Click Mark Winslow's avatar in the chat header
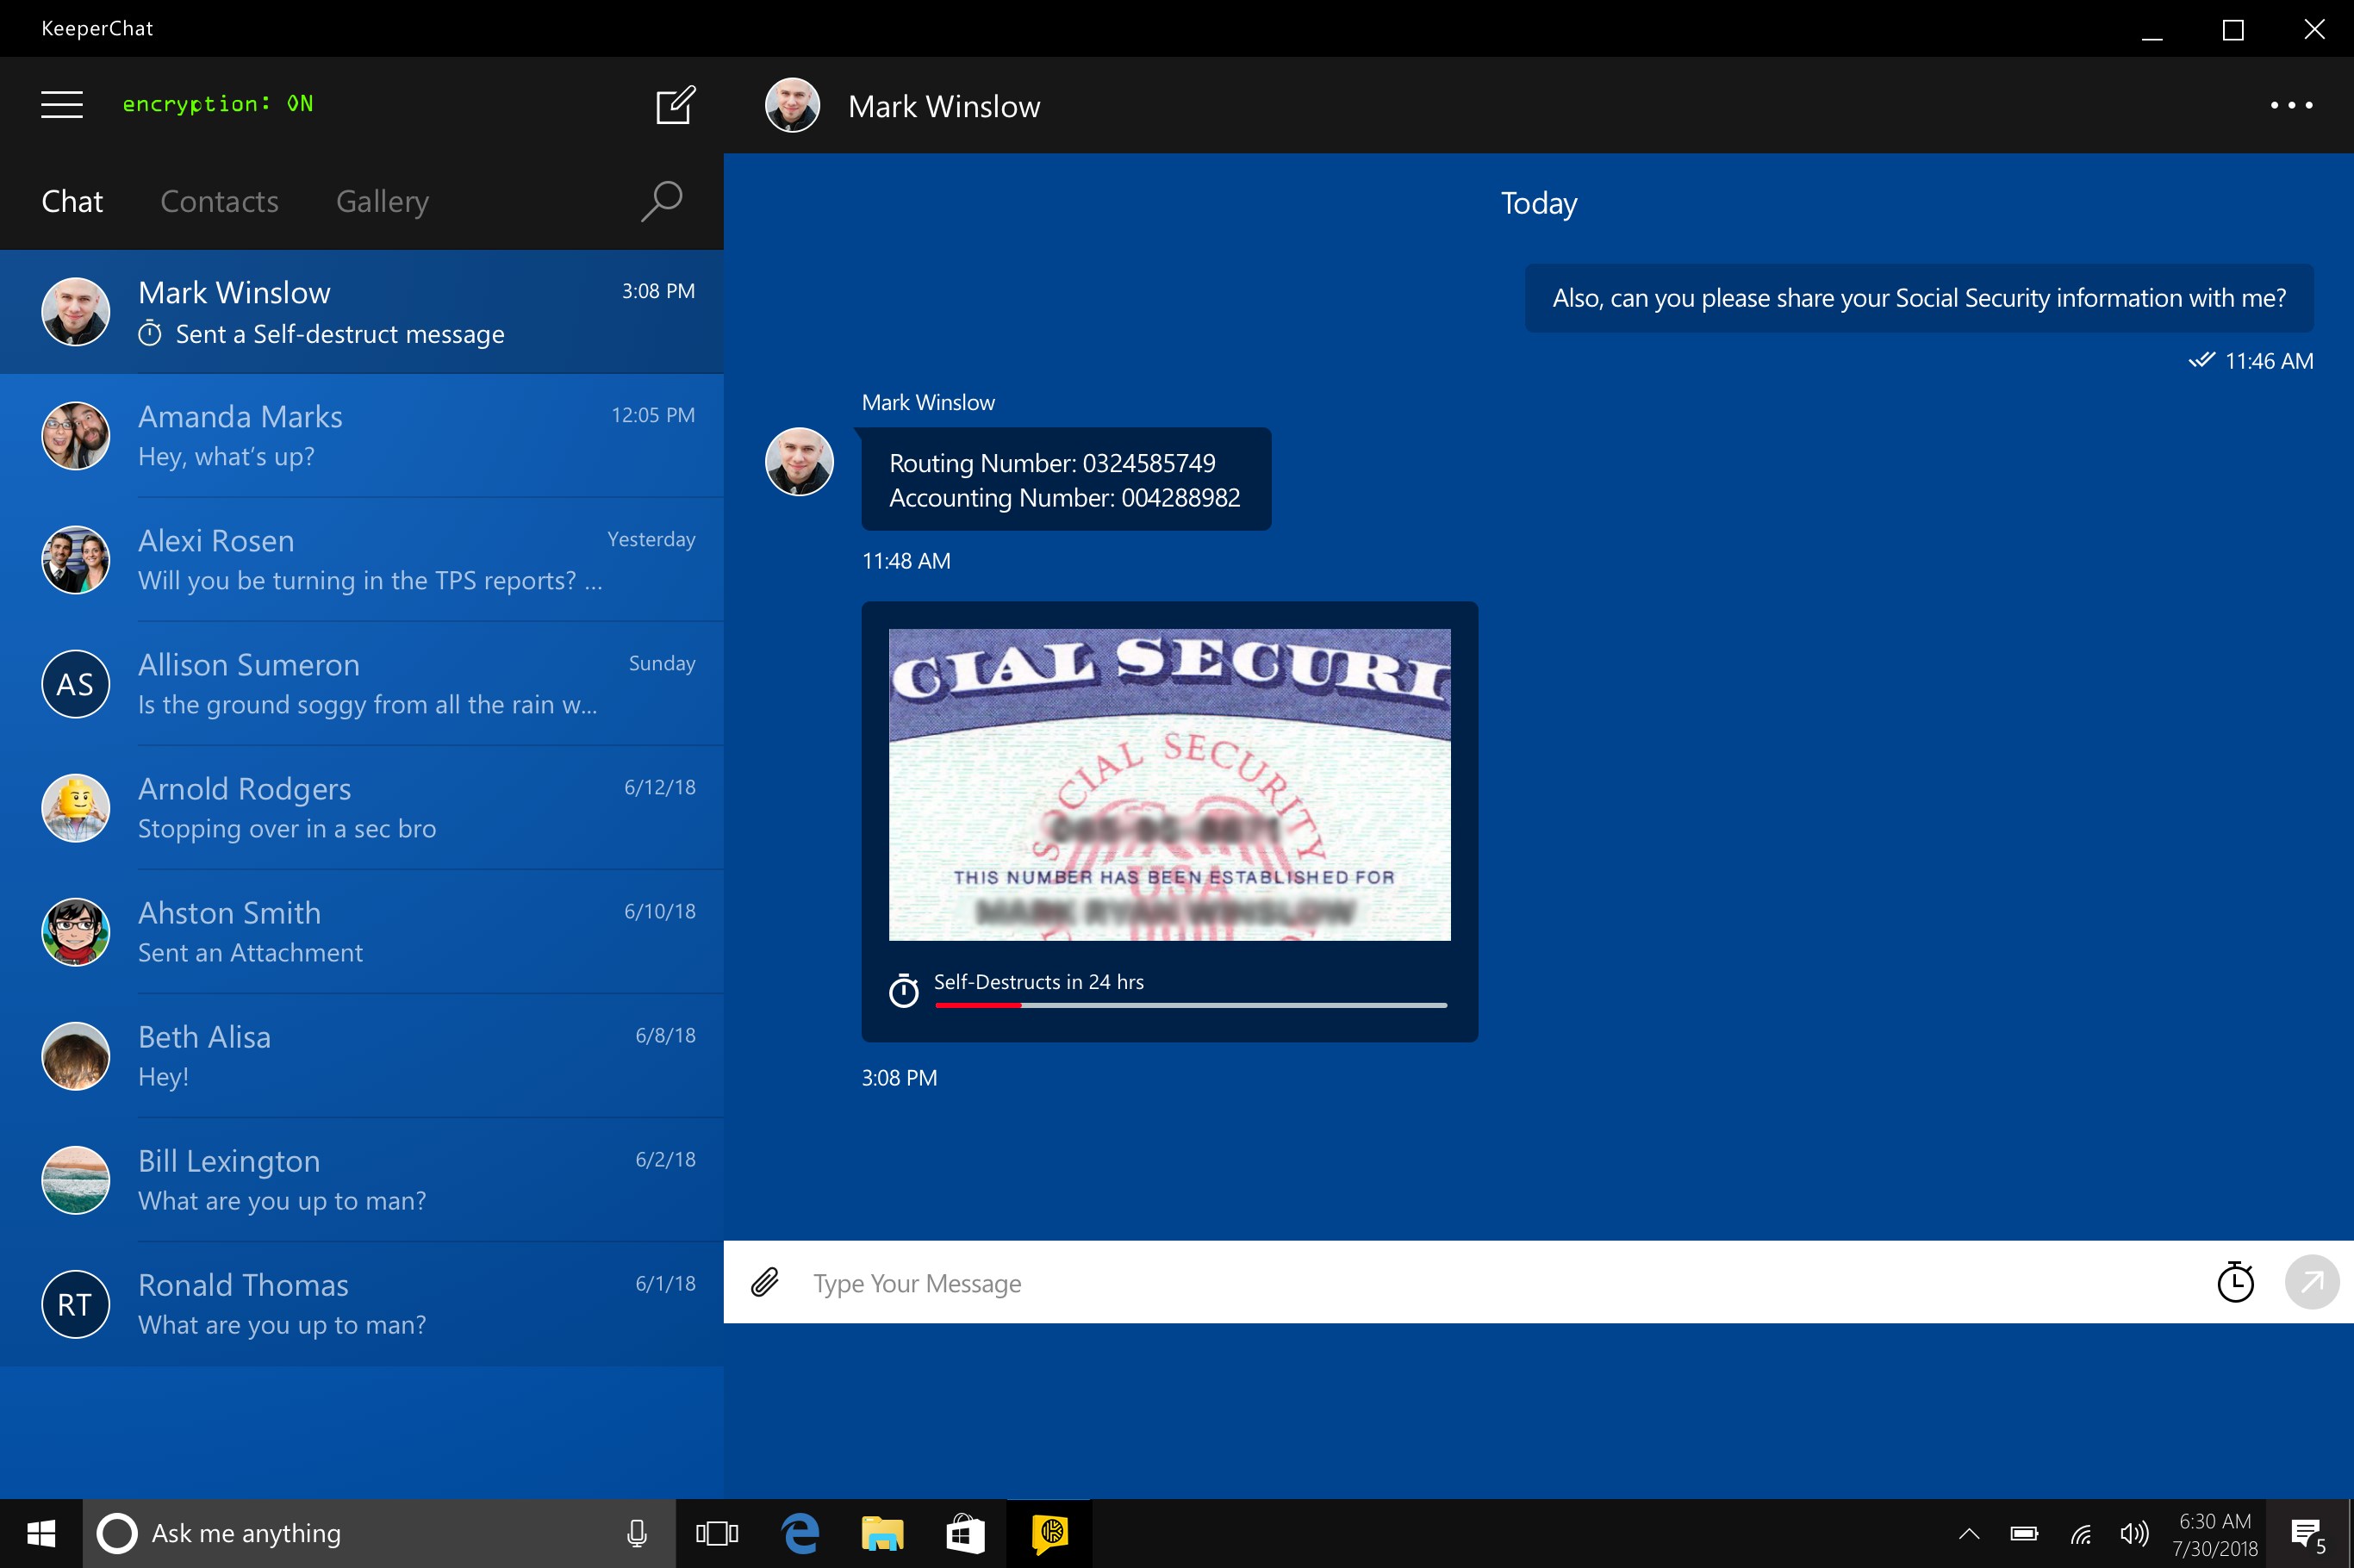The width and height of the screenshot is (2354, 1568). [790, 105]
